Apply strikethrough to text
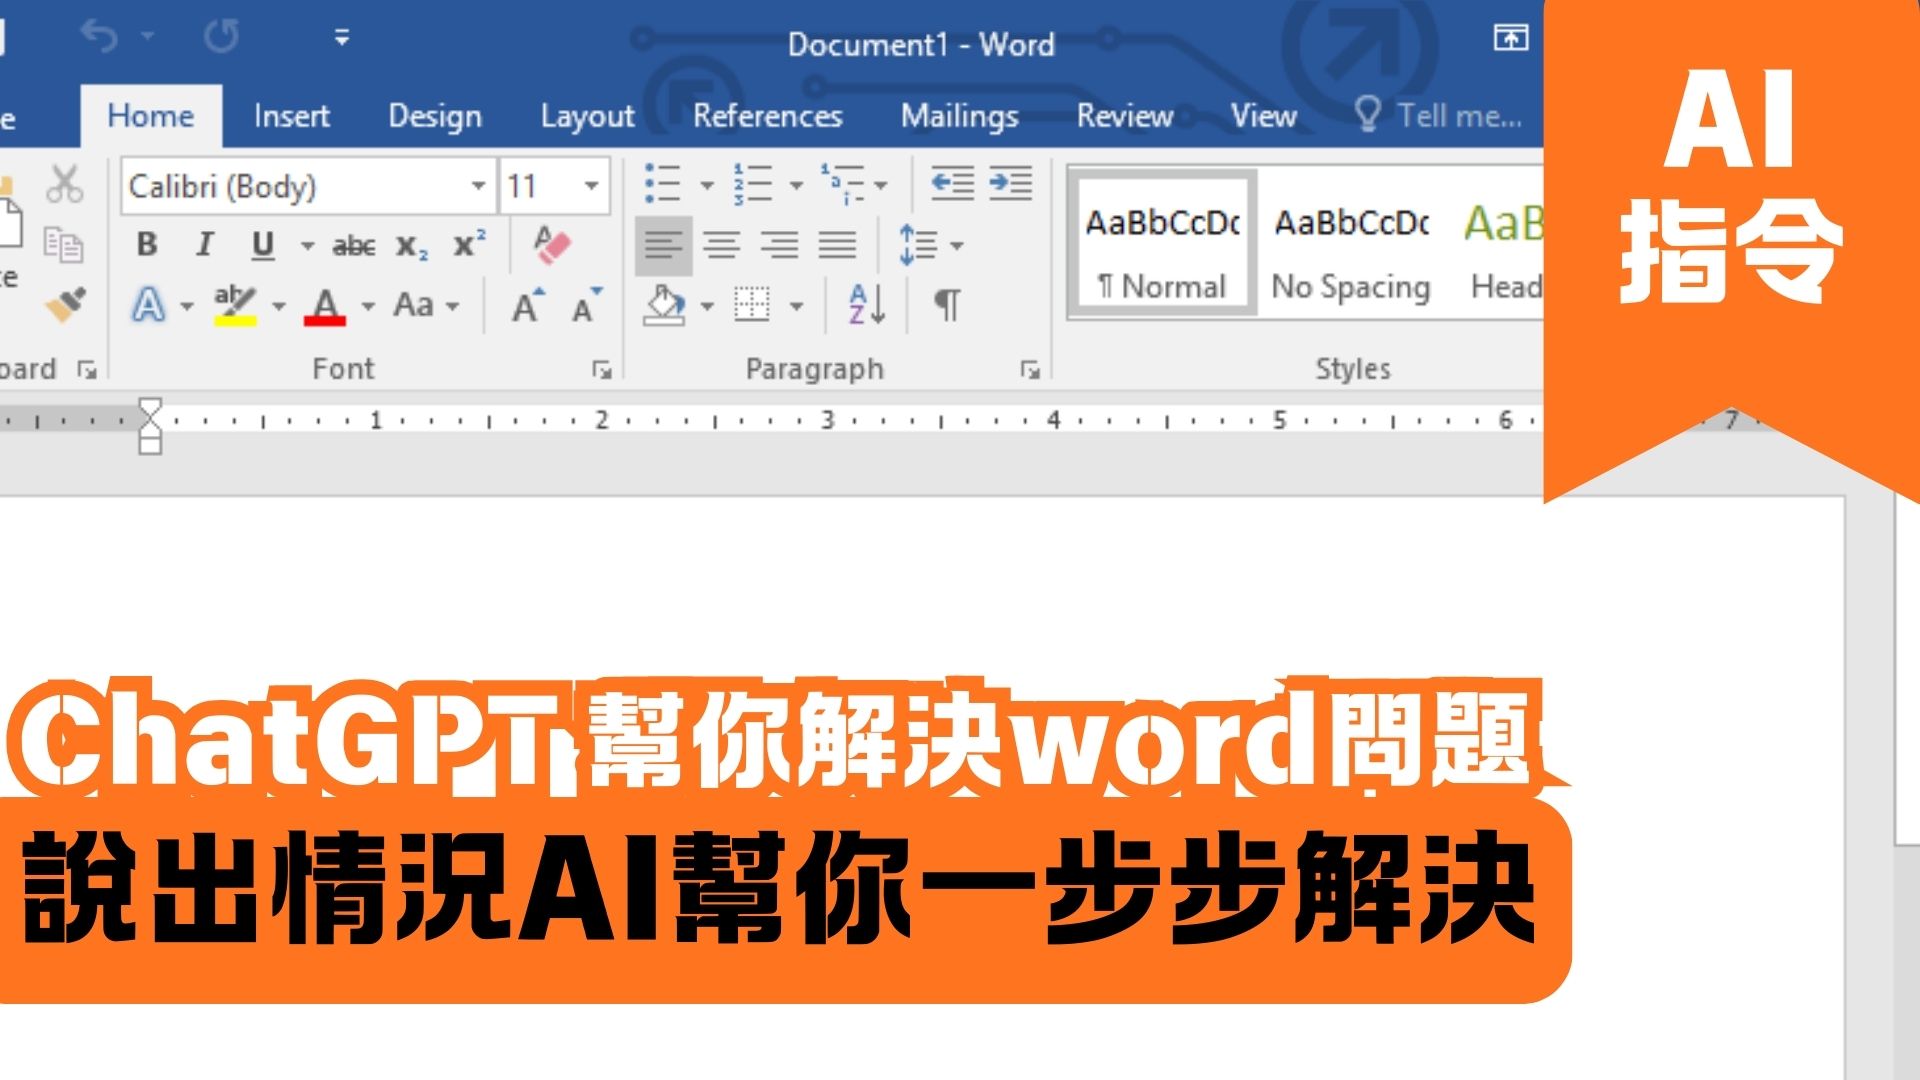Screen dimensions: 1920x1080 (x=355, y=245)
